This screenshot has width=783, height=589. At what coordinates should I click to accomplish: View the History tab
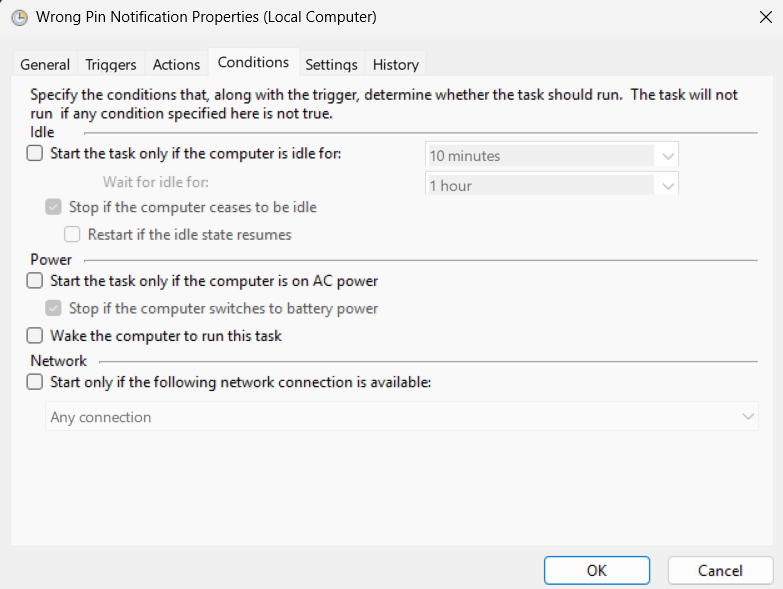395,64
